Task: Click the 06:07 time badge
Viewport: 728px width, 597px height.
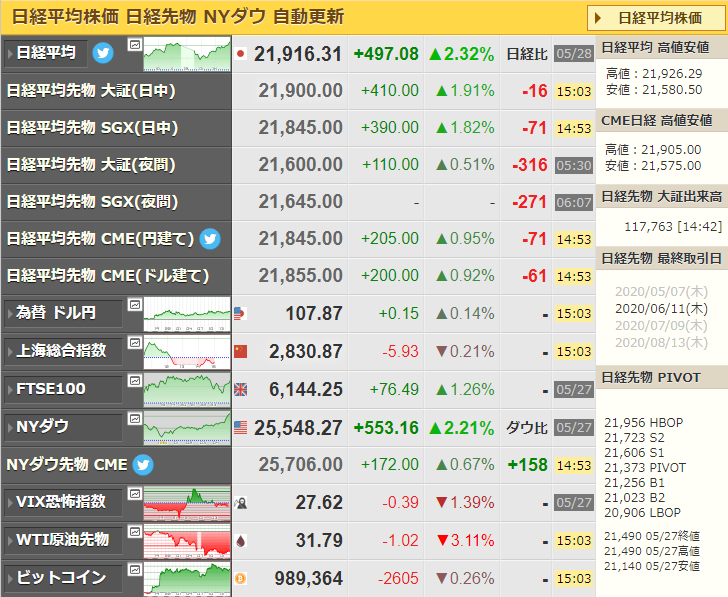Action: pos(574,202)
